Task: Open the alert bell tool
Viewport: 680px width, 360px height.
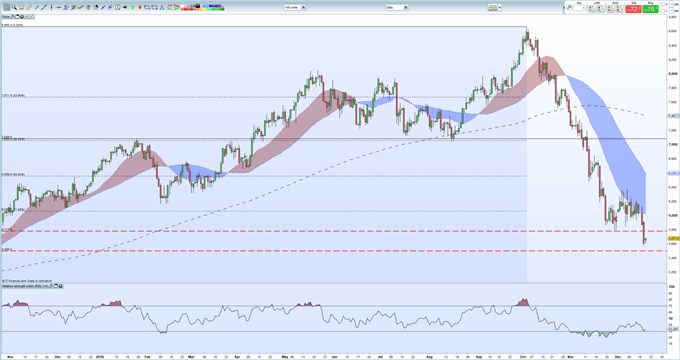Action: (x=22, y=7)
